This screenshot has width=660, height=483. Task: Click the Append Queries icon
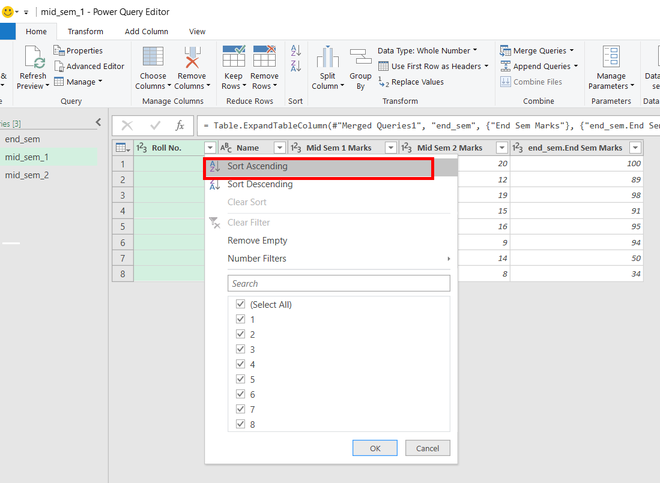[x=505, y=66]
